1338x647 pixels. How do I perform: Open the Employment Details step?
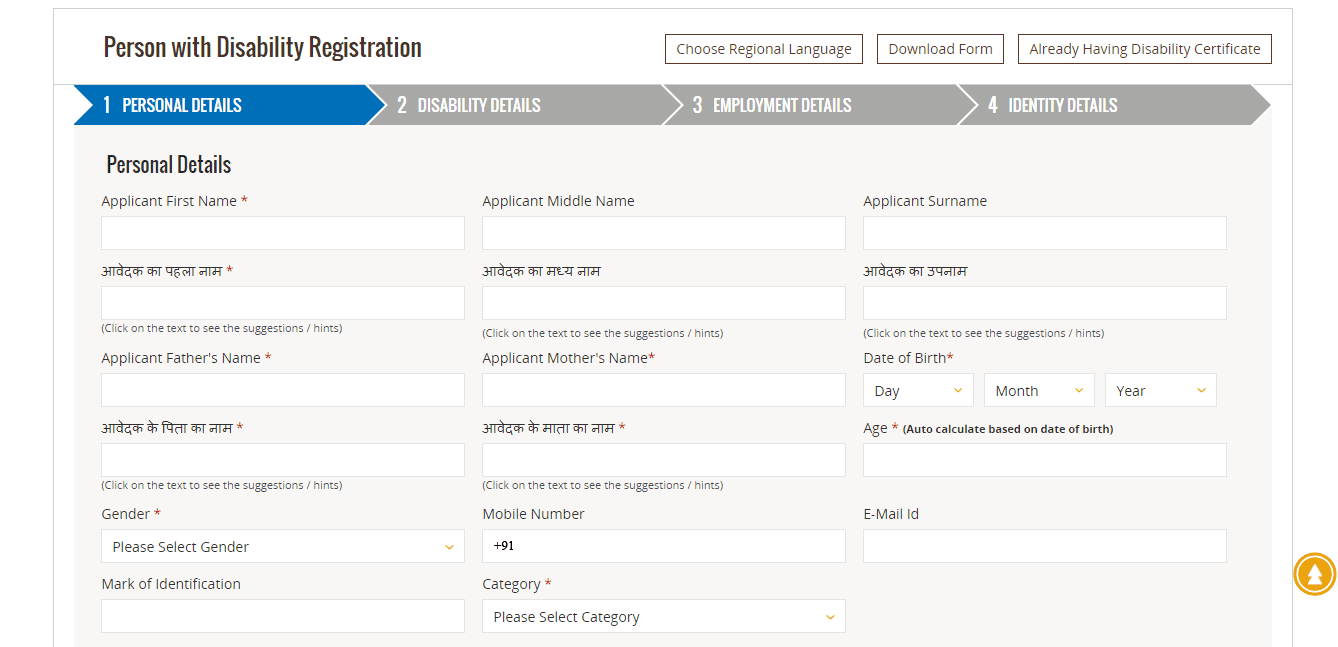tap(782, 104)
